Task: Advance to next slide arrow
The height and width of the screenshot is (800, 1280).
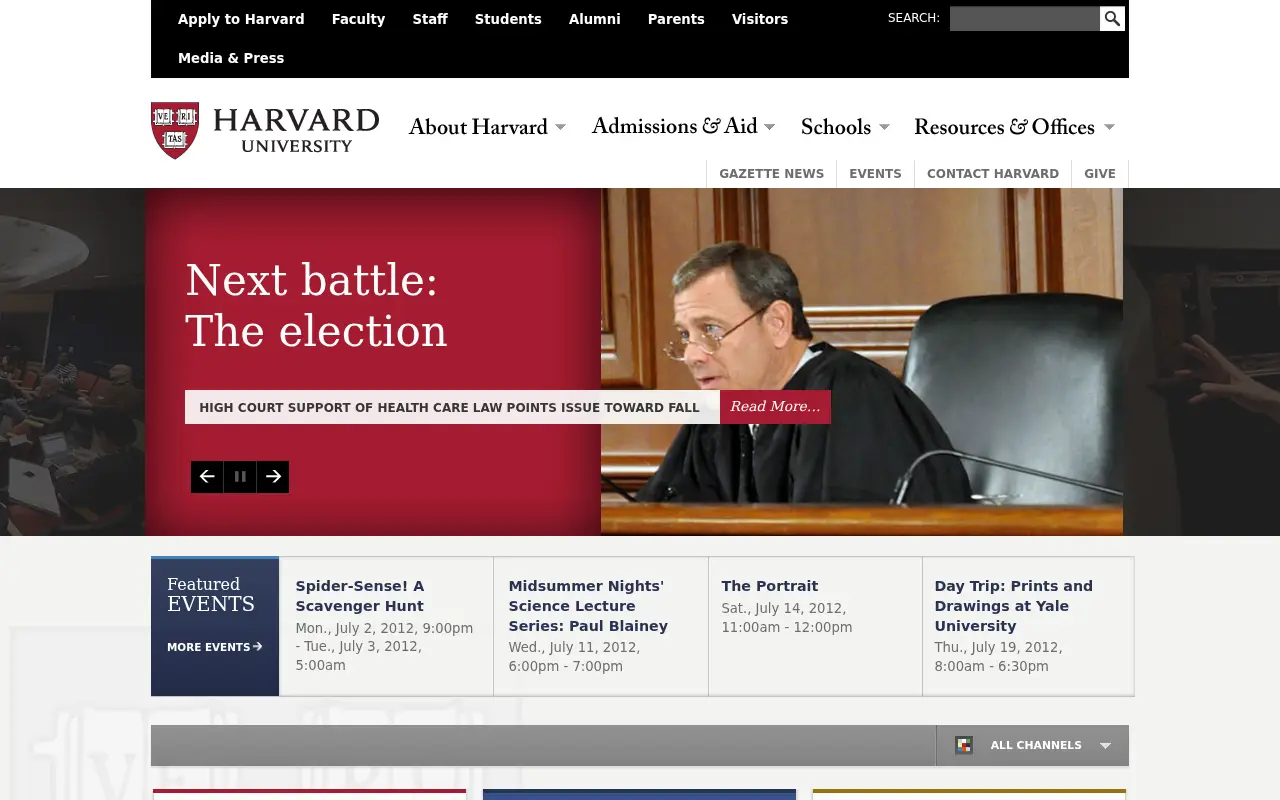Action: point(273,477)
